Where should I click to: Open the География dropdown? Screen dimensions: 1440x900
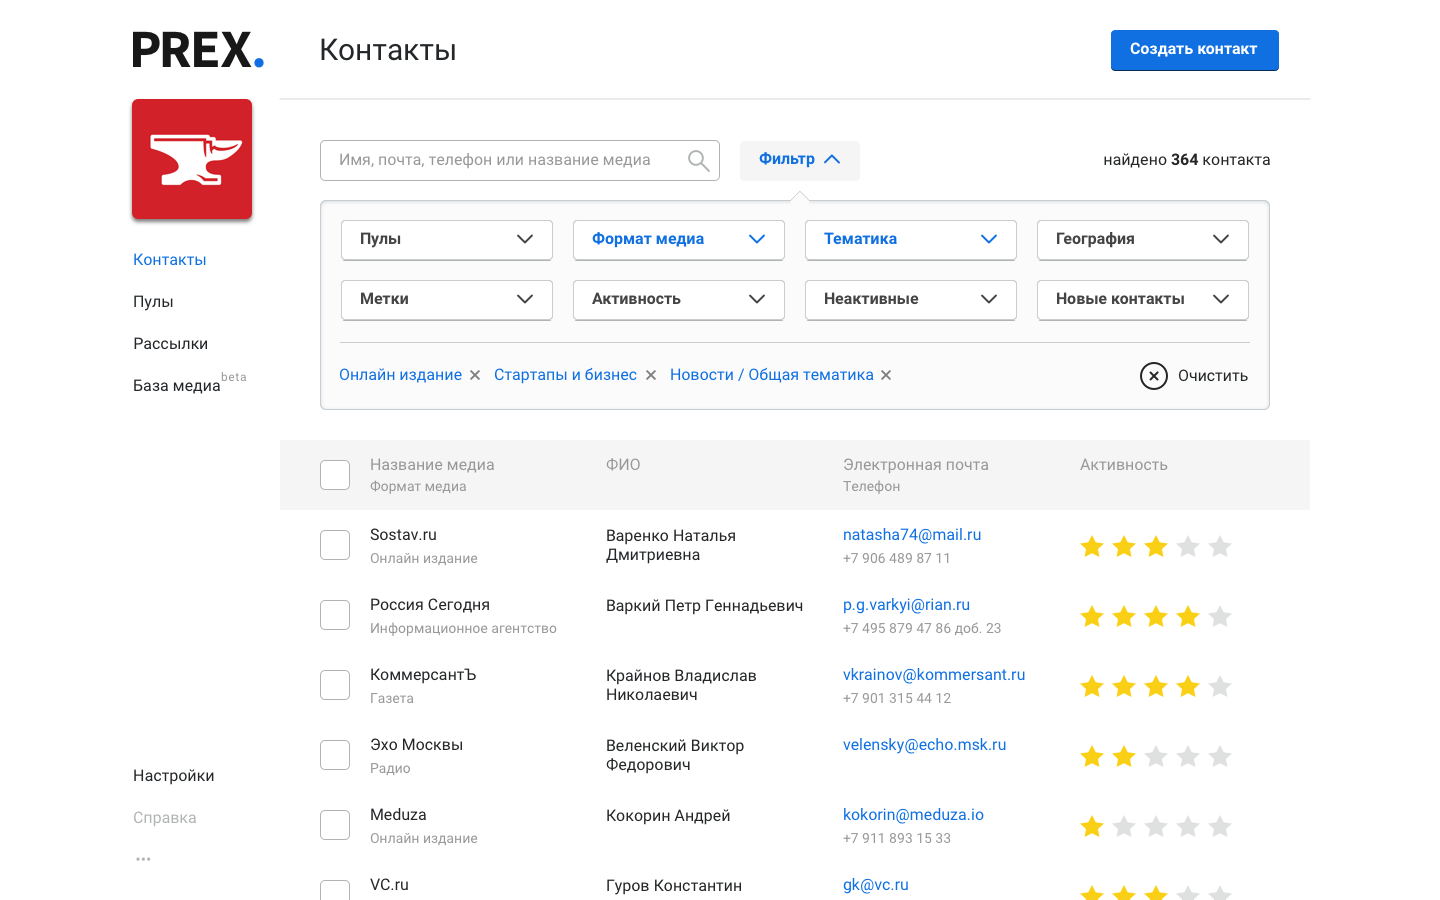[x=1143, y=240]
